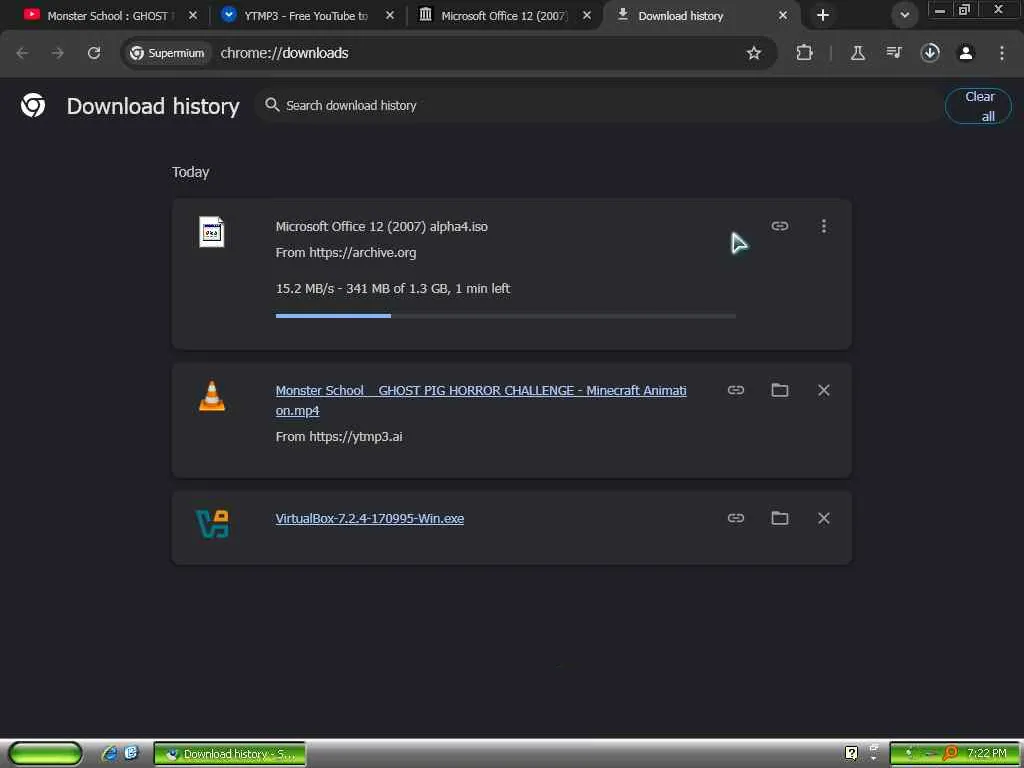Viewport: 1024px width, 768px height.
Task: Close the Microsoft Office 12 tab
Action: pos(587,15)
